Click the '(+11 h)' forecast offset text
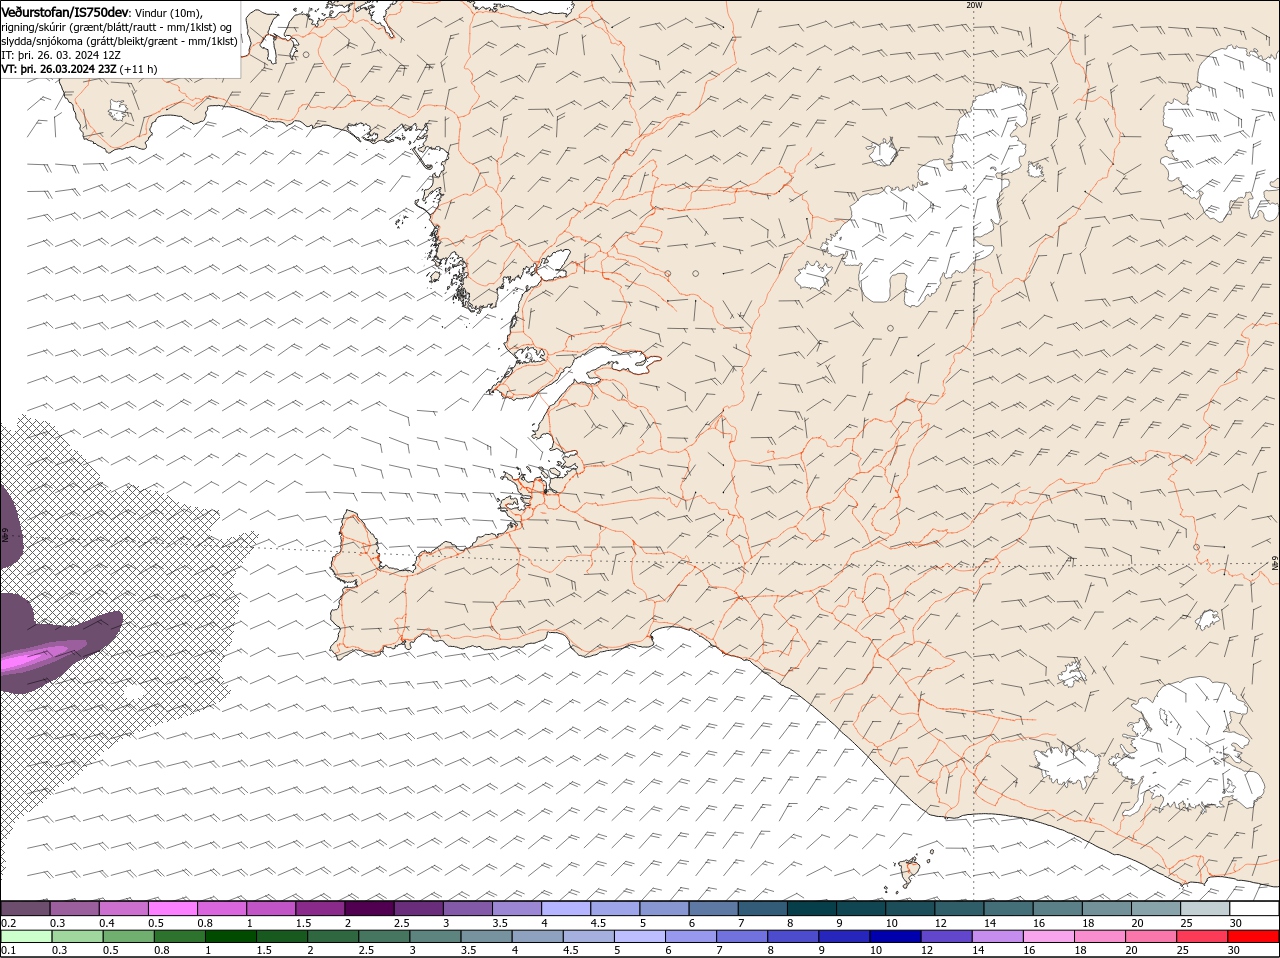The width and height of the screenshot is (1280, 958). coord(138,69)
